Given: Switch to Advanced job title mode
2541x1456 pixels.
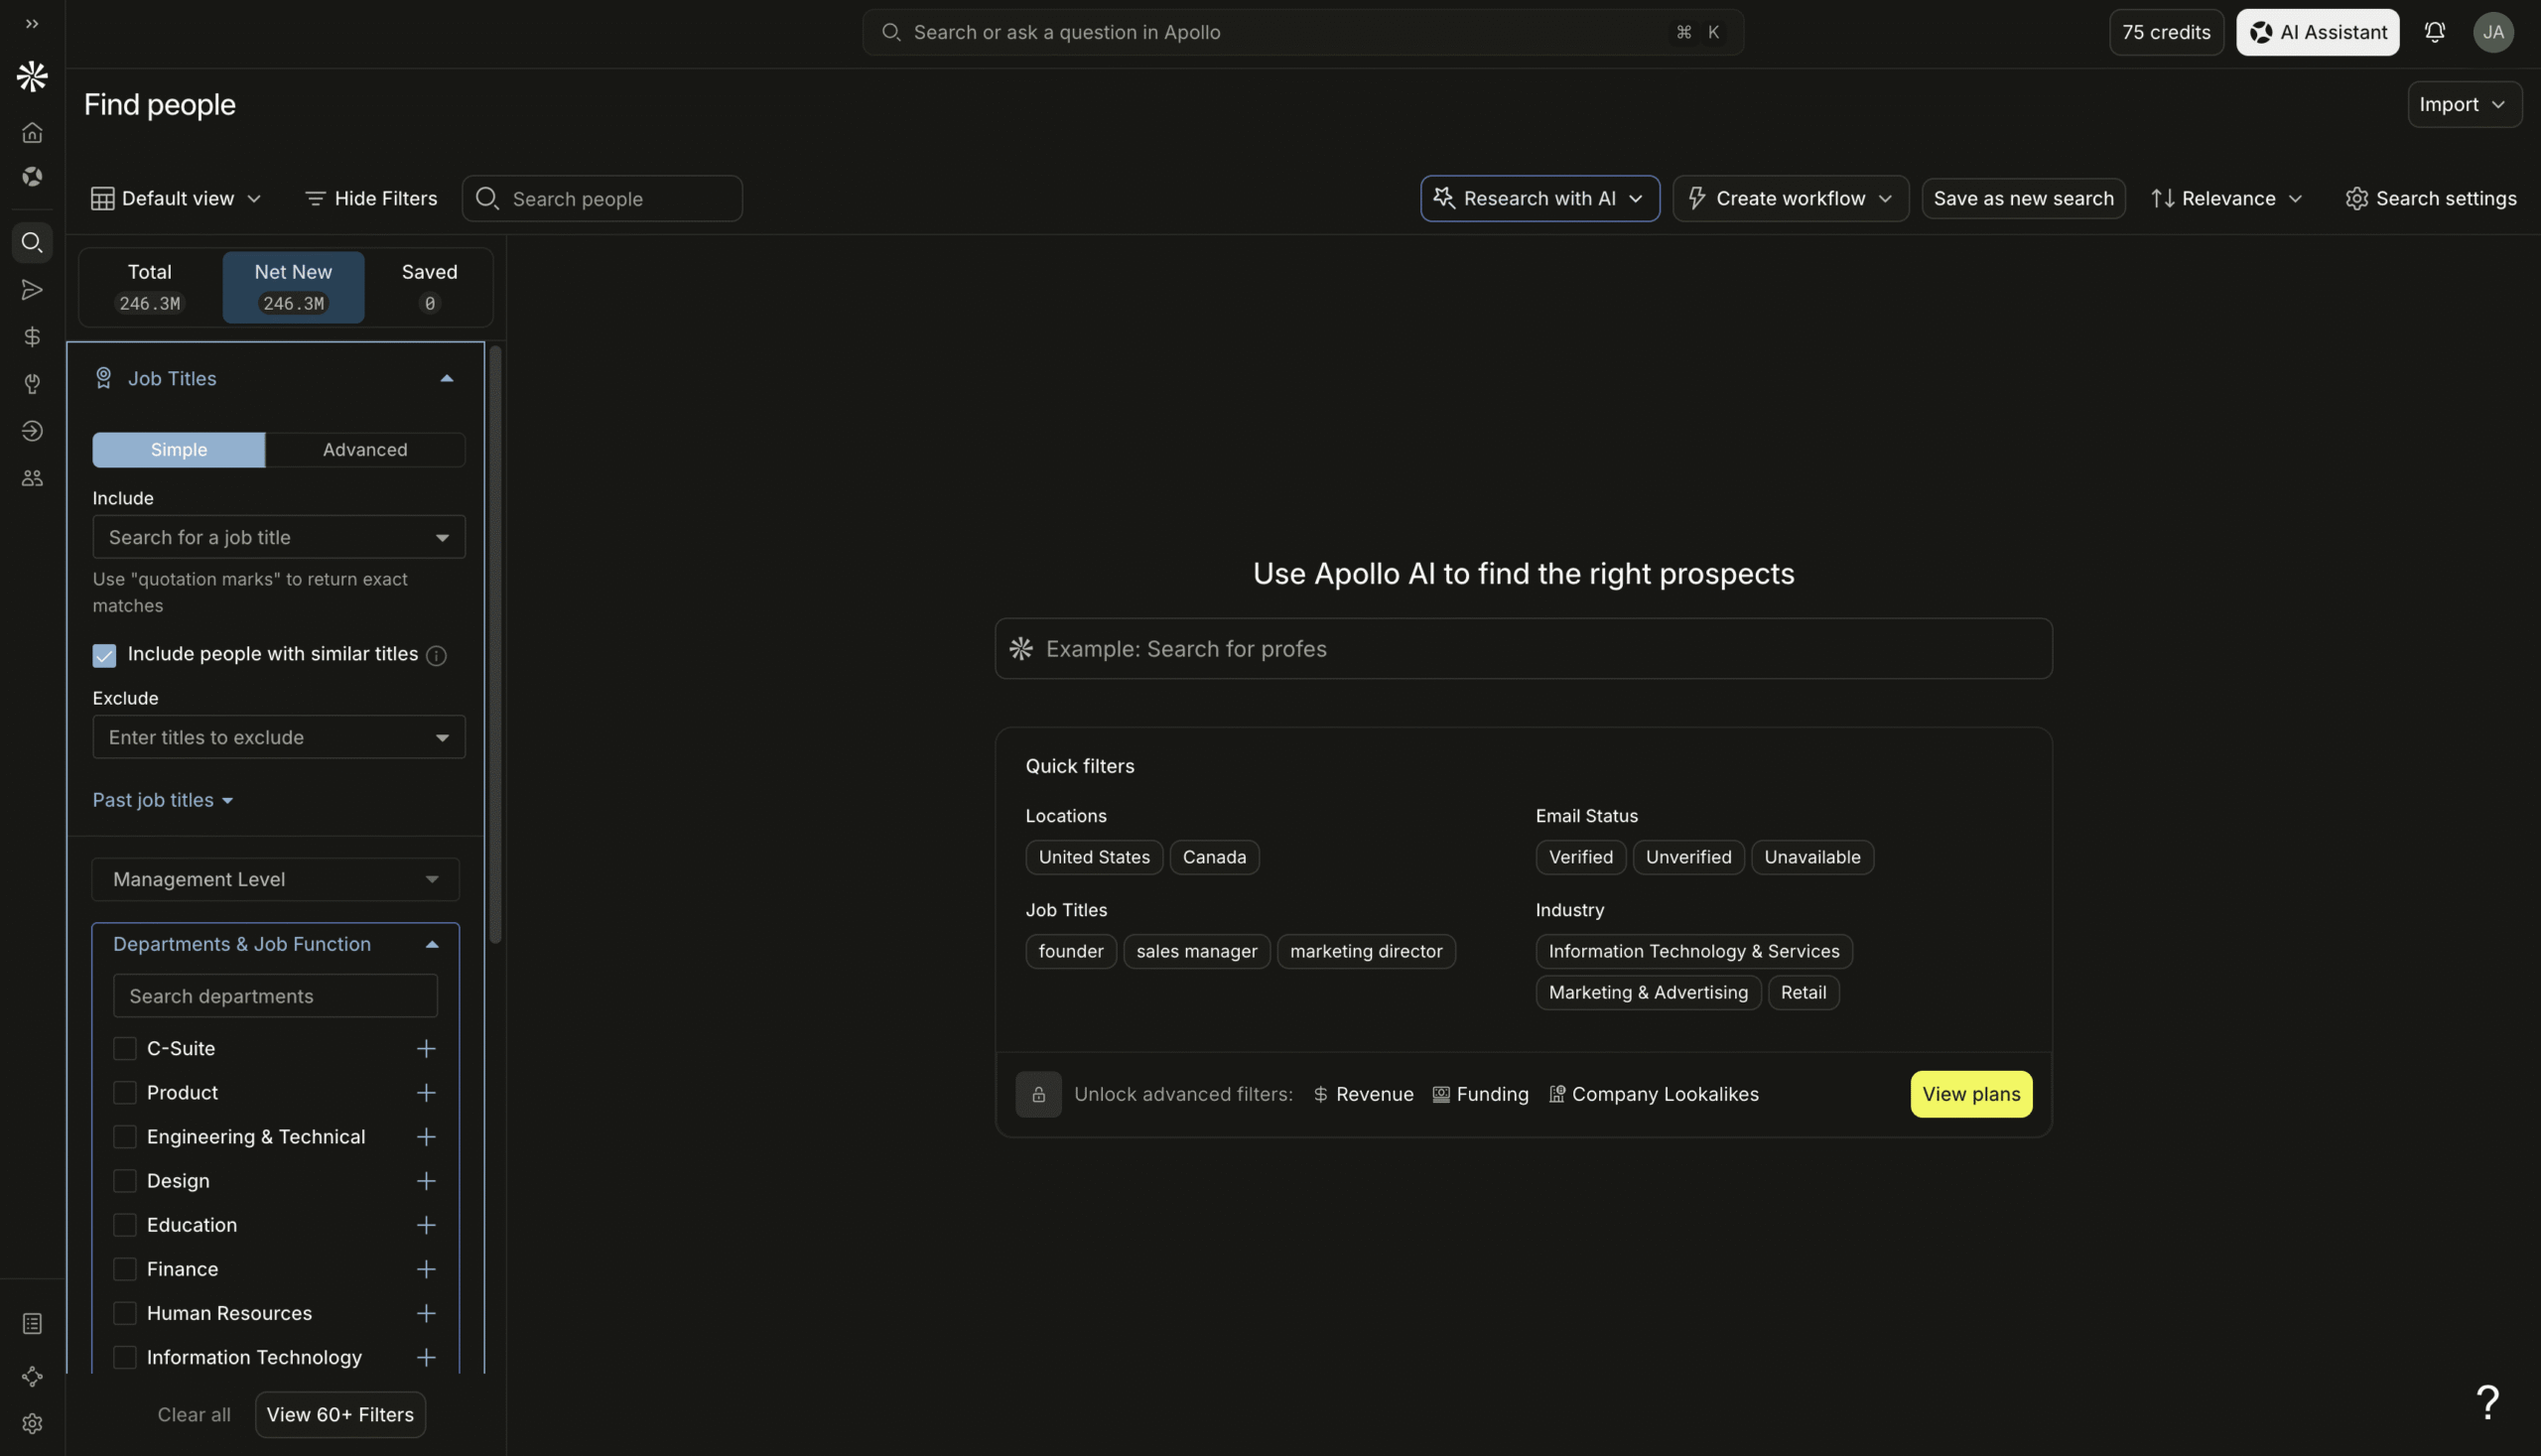Looking at the screenshot, I should 365,450.
